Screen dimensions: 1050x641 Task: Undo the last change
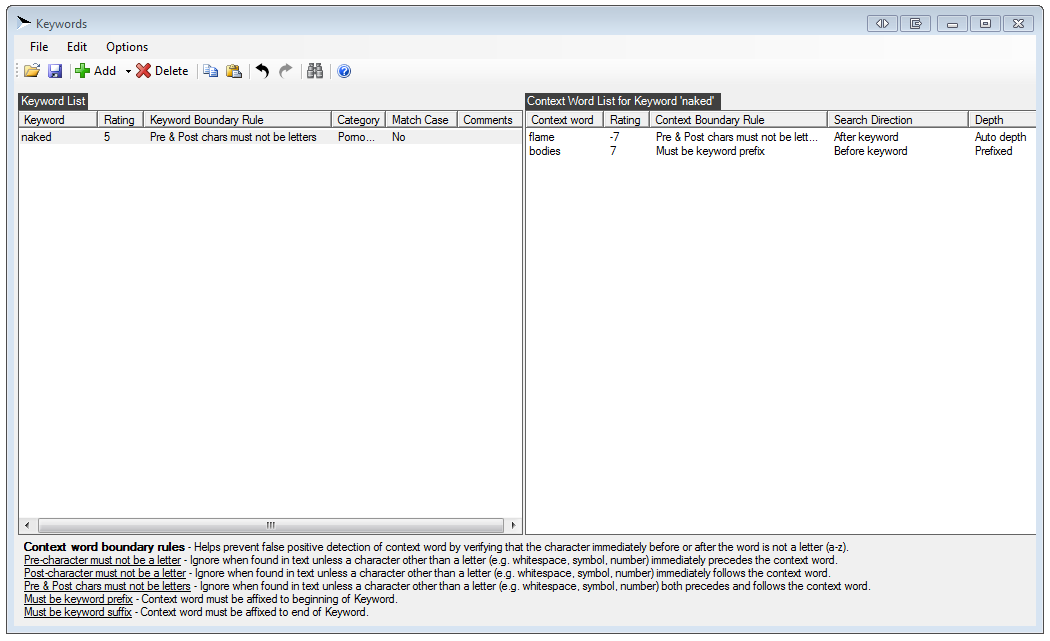click(262, 71)
